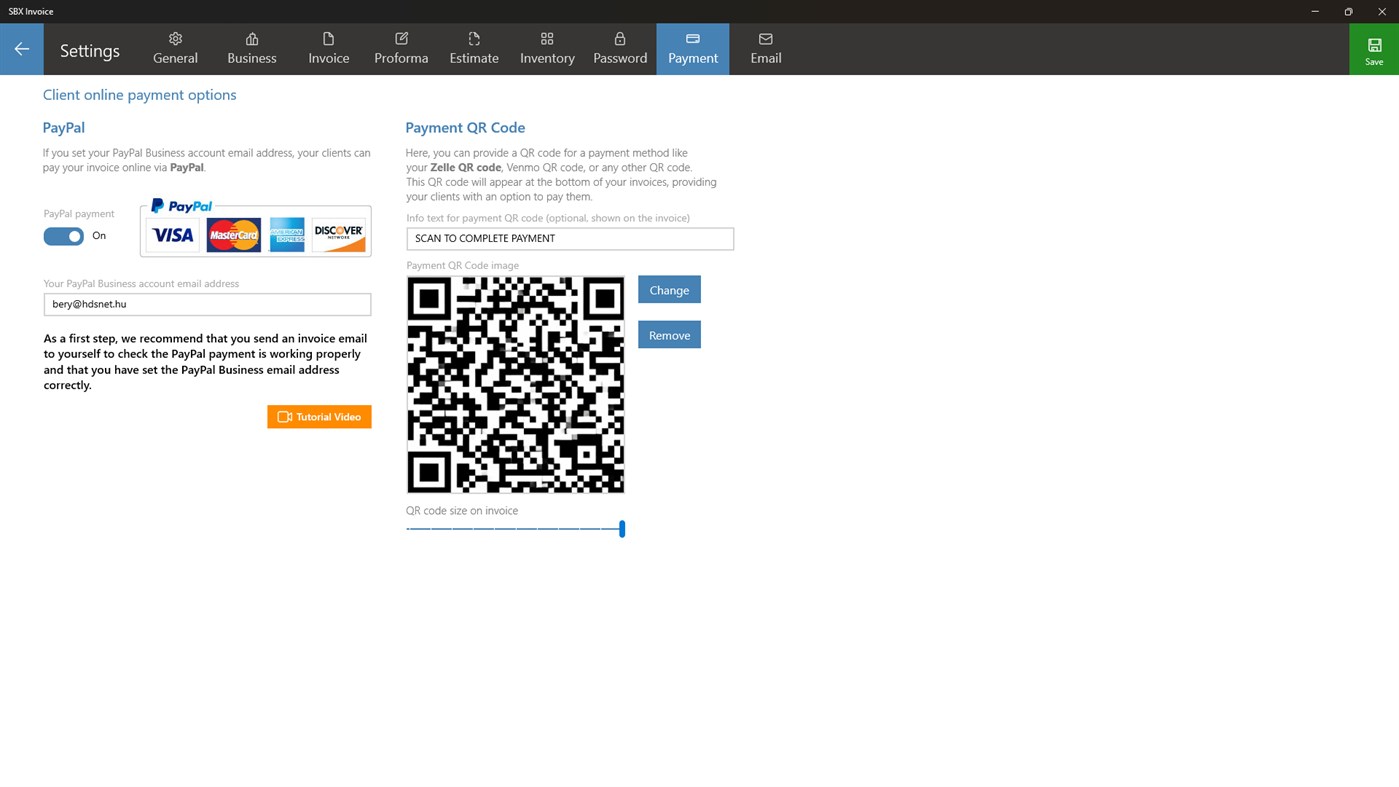Open the Password lock icon
Viewport: 1399px width, 787px height.
(x=619, y=38)
